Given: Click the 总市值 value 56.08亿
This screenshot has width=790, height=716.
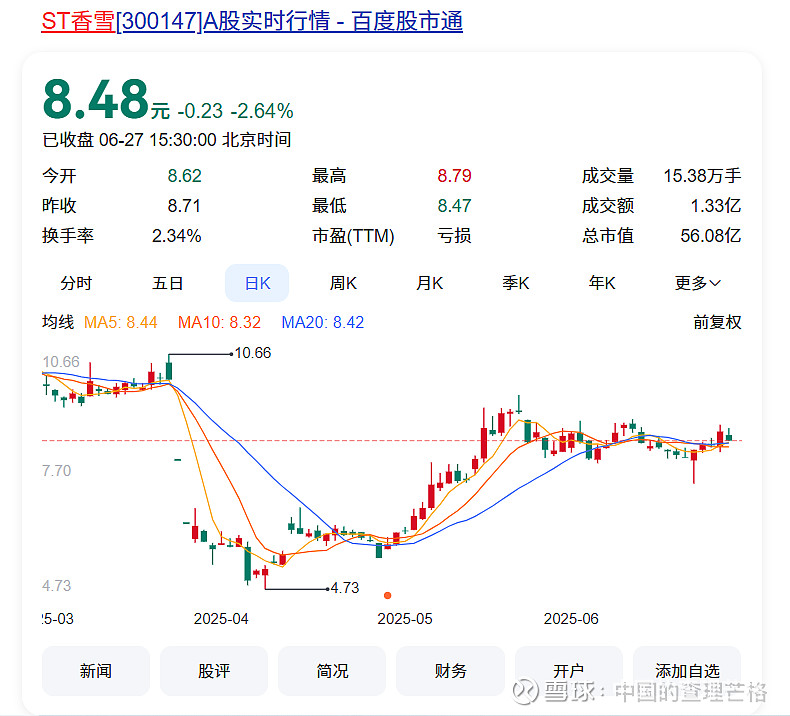Looking at the screenshot, I should [710, 235].
